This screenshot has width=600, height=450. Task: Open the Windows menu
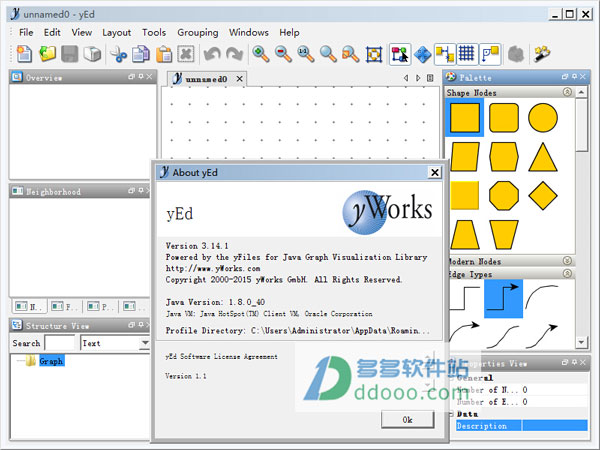tap(249, 33)
